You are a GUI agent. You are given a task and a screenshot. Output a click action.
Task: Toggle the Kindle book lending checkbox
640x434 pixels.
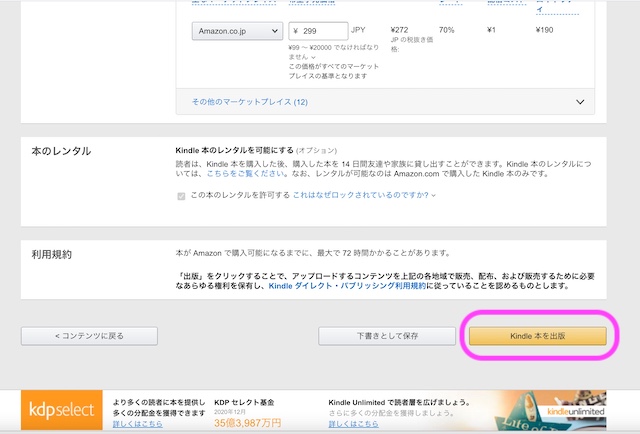click(181, 195)
